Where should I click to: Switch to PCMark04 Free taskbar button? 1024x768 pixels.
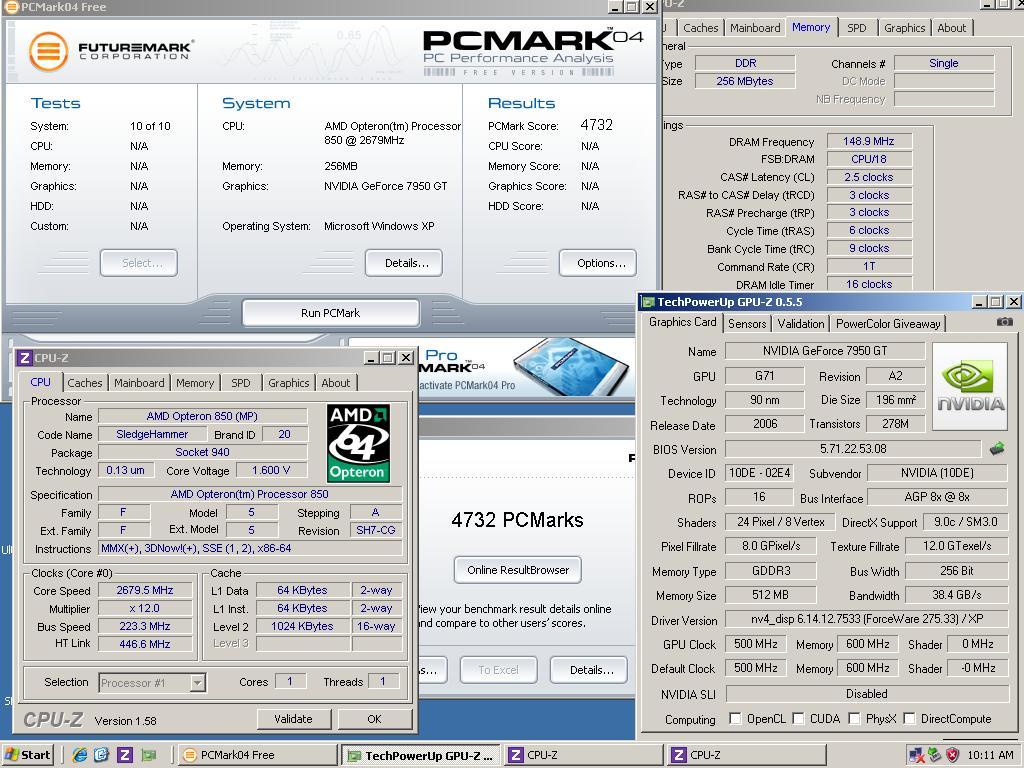(257, 755)
